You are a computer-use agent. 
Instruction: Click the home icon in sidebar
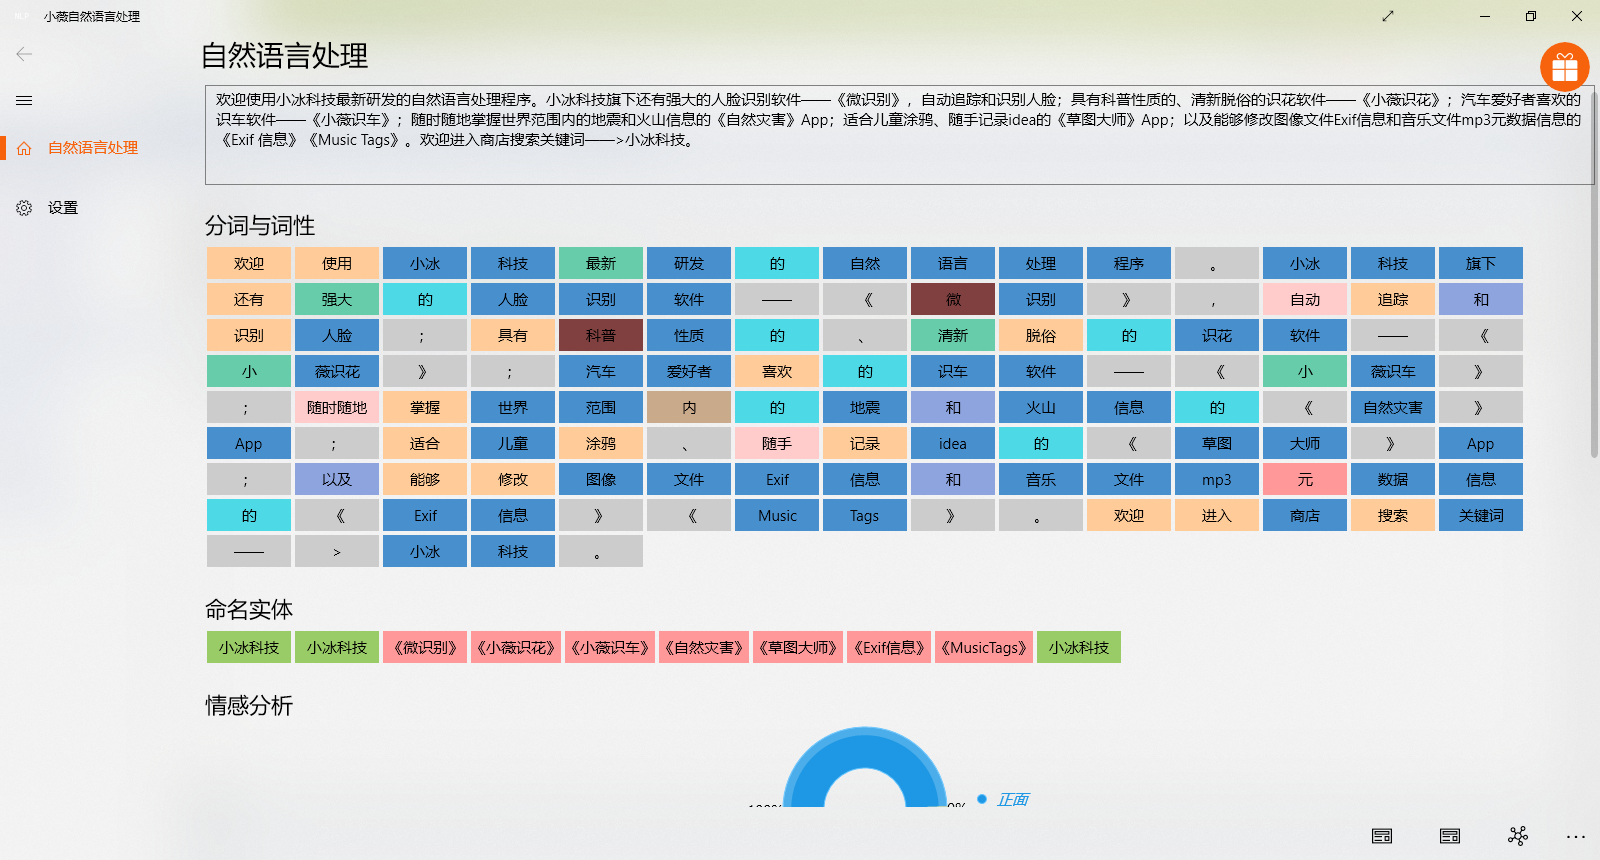[x=24, y=148]
